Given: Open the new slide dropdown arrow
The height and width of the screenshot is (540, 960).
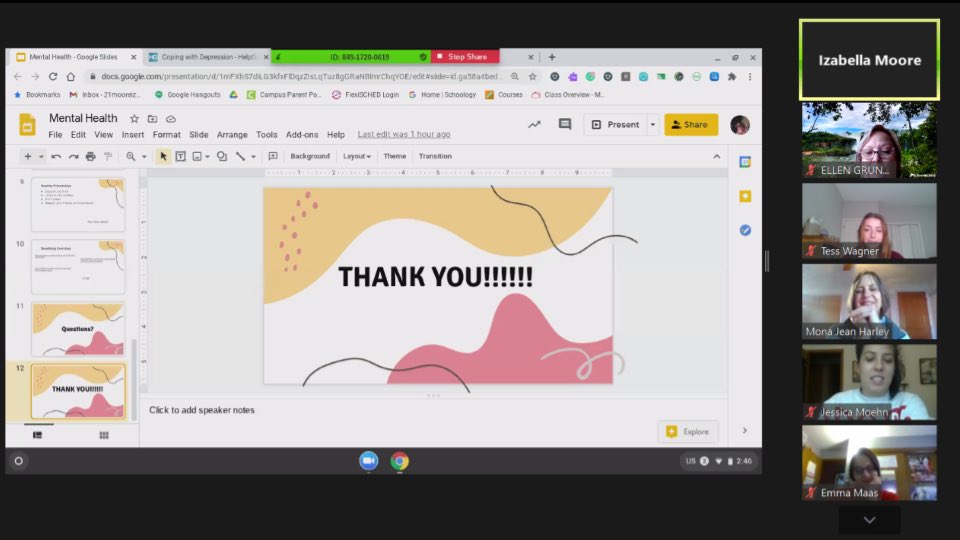Looking at the screenshot, I should (x=41, y=156).
